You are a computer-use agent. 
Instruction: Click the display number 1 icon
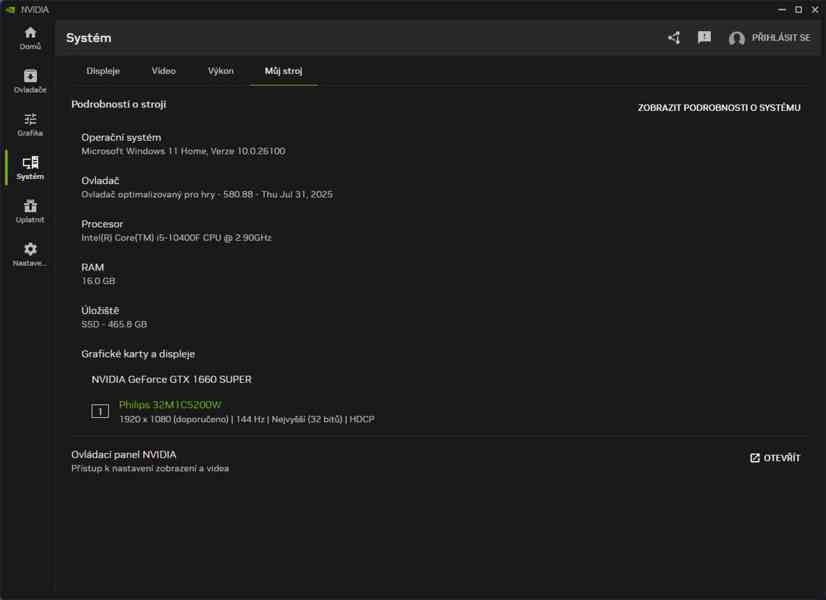click(100, 411)
